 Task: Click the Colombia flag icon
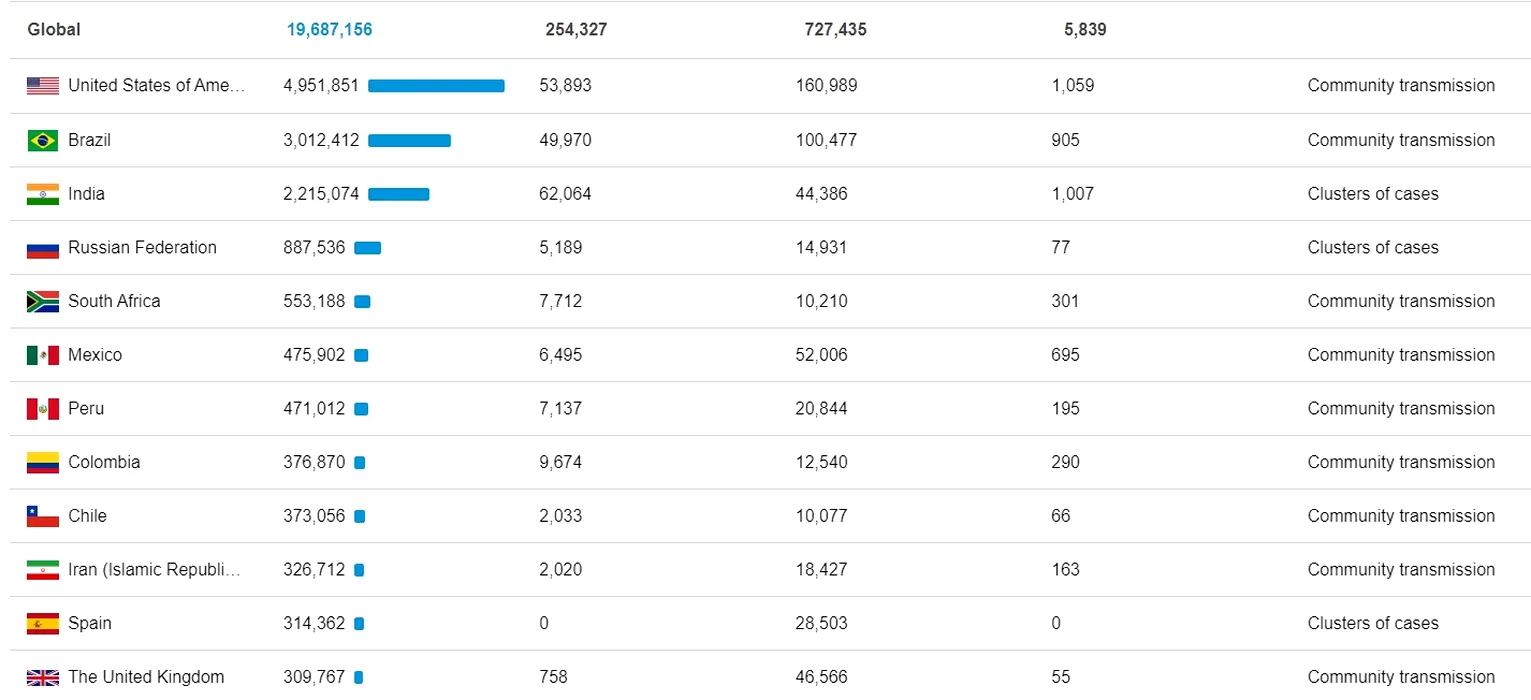click(43, 462)
